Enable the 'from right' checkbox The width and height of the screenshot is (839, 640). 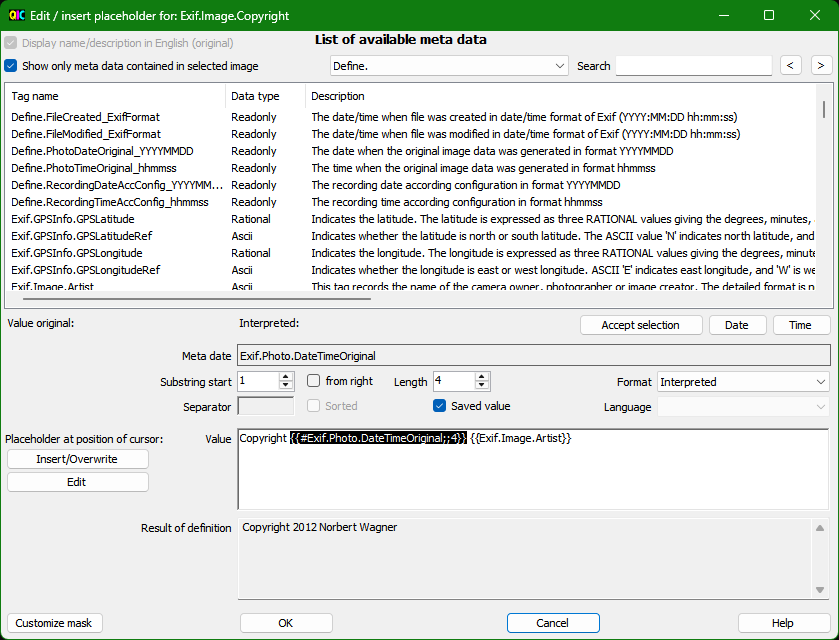tap(314, 380)
